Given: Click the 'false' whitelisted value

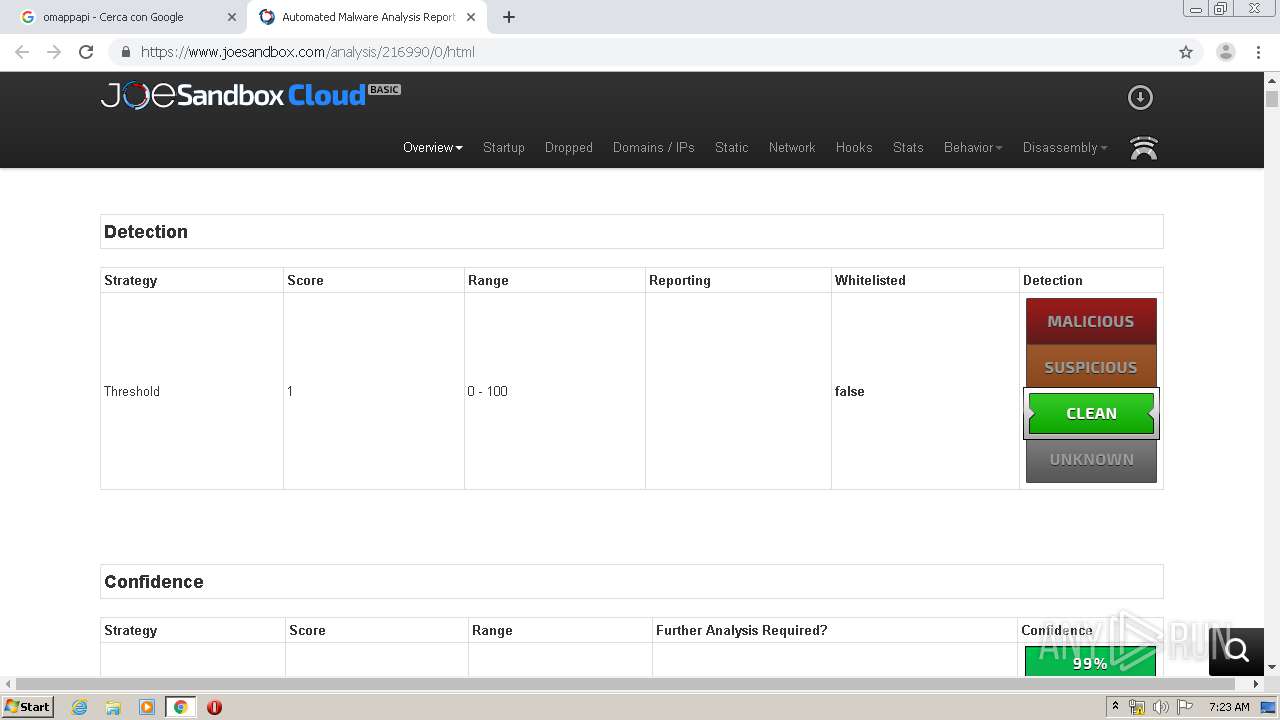Looking at the screenshot, I should tap(850, 391).
